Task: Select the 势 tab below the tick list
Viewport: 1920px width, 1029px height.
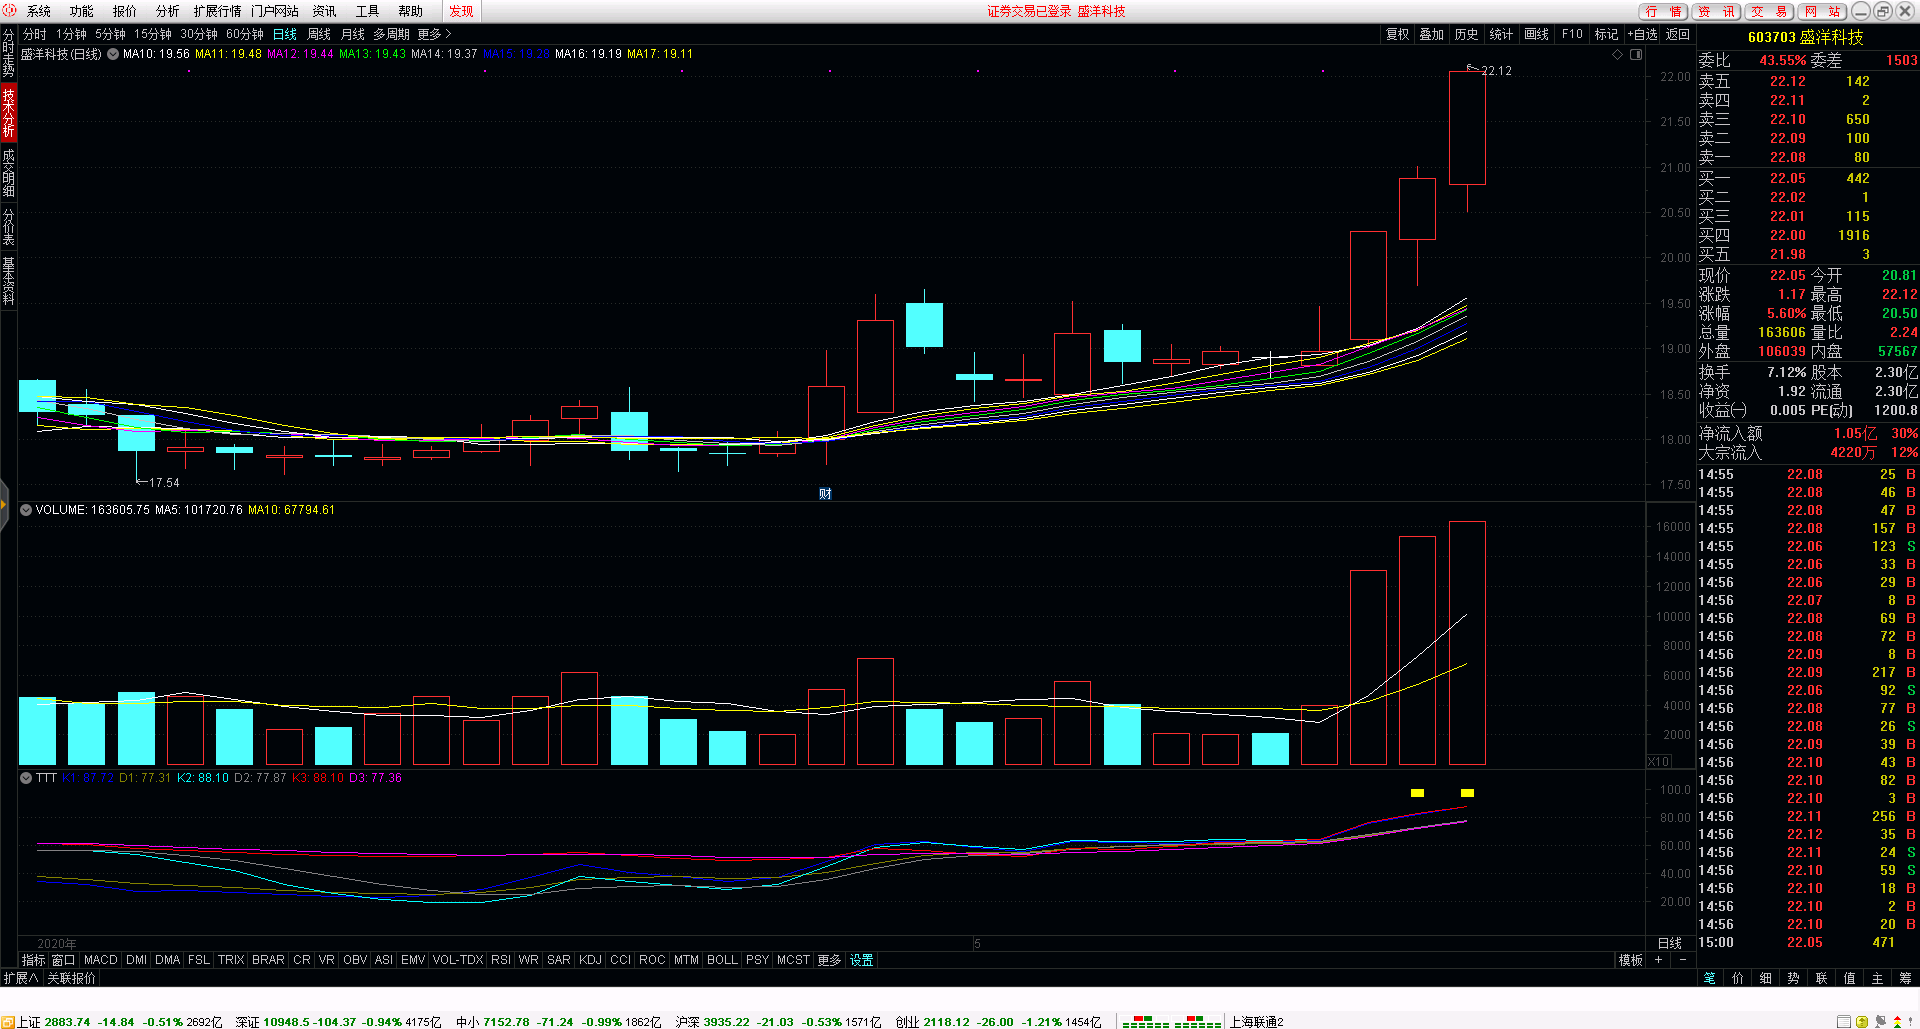Action: 1794,978
